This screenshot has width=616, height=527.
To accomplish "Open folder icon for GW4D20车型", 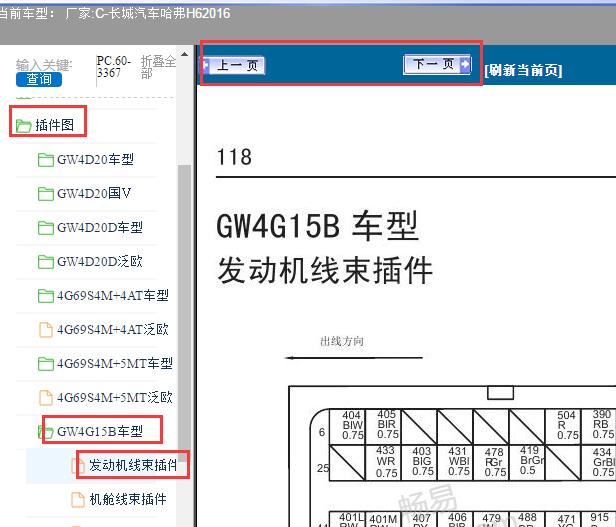I will [46, 160].
